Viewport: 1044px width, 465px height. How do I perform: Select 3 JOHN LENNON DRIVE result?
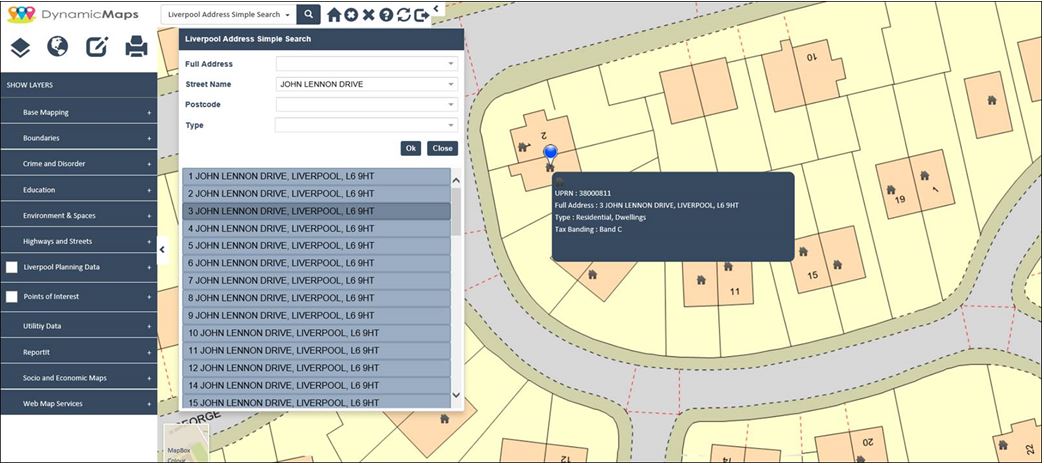coord(316,211)
